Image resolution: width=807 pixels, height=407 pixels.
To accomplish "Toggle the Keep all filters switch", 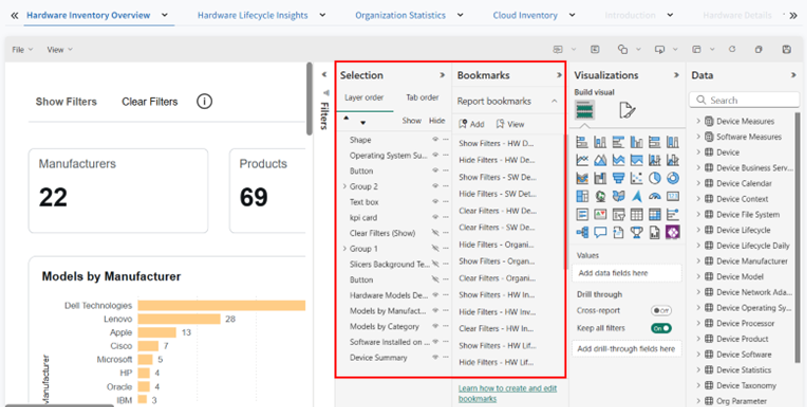I will pos(660,327).
